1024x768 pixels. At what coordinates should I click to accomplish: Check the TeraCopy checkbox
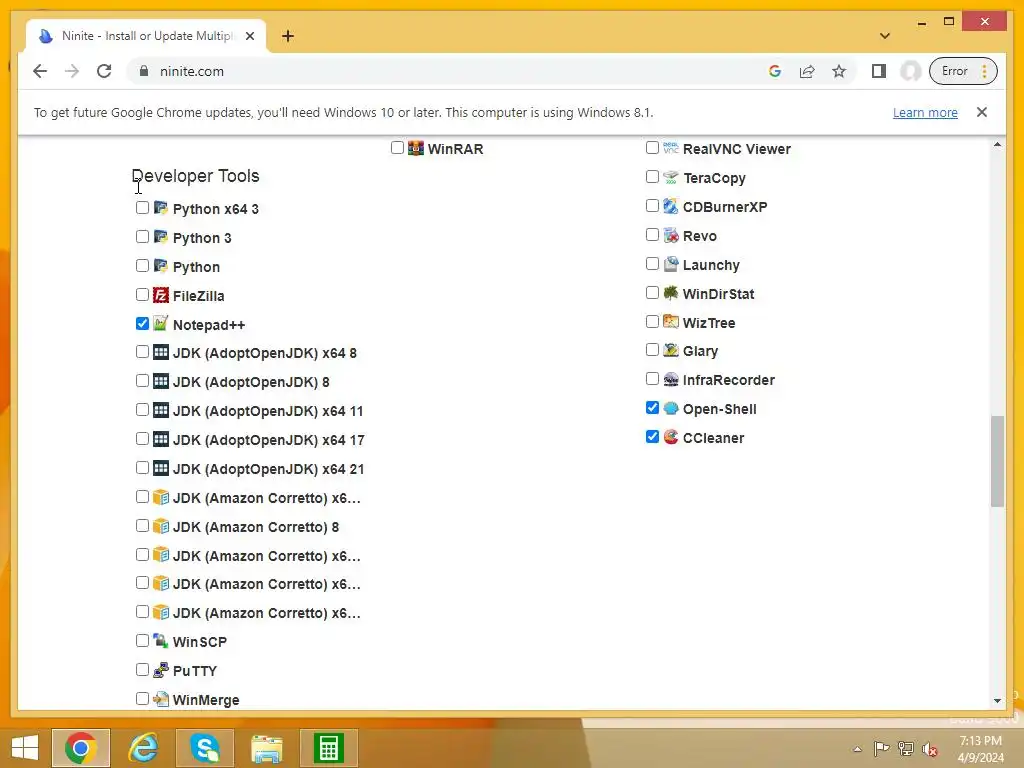[652, 177]
